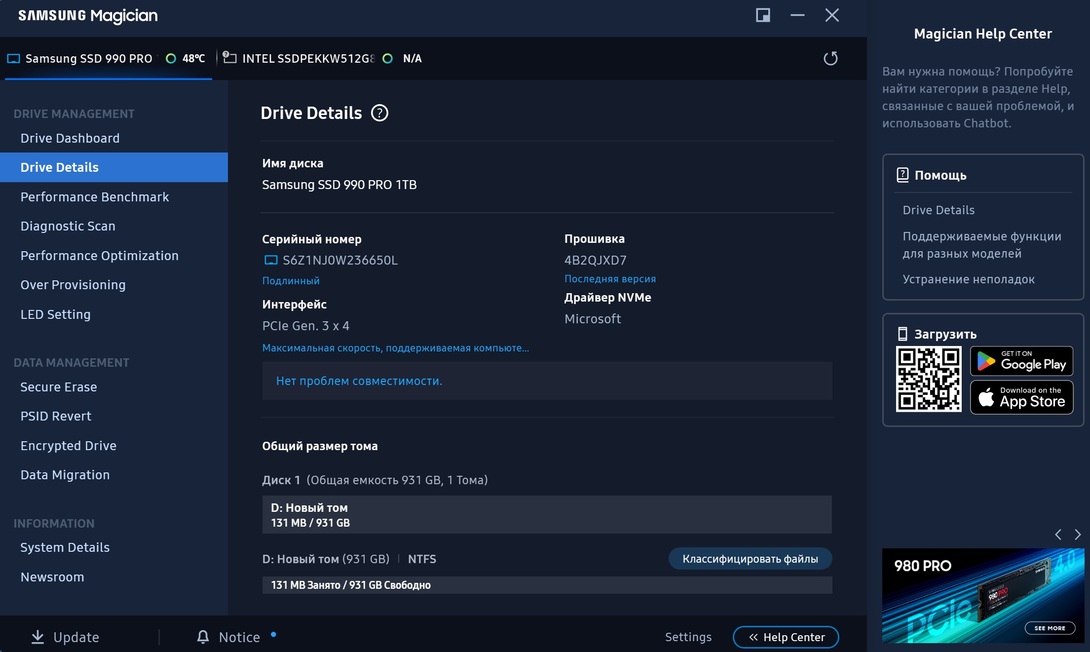
Task: Select Samsung SSD 990 PRO drive tab
Action: [108, 58]
